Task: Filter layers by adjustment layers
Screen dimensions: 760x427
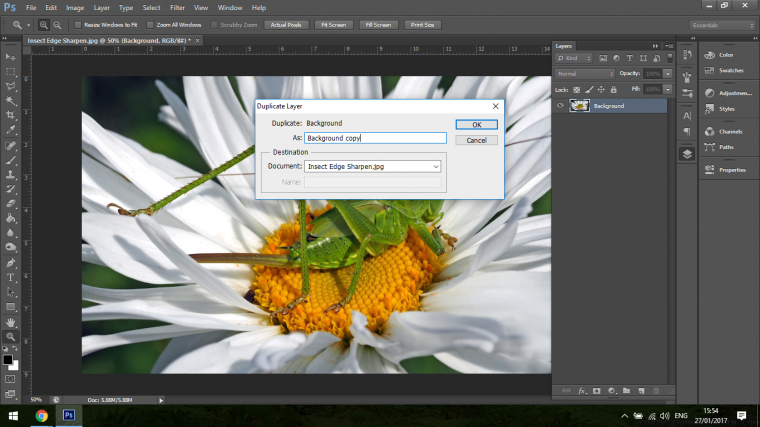Action: 616,58
